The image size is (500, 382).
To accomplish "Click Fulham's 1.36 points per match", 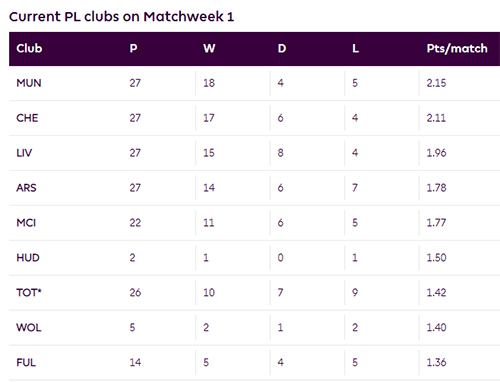I will (x=436, y=362).
